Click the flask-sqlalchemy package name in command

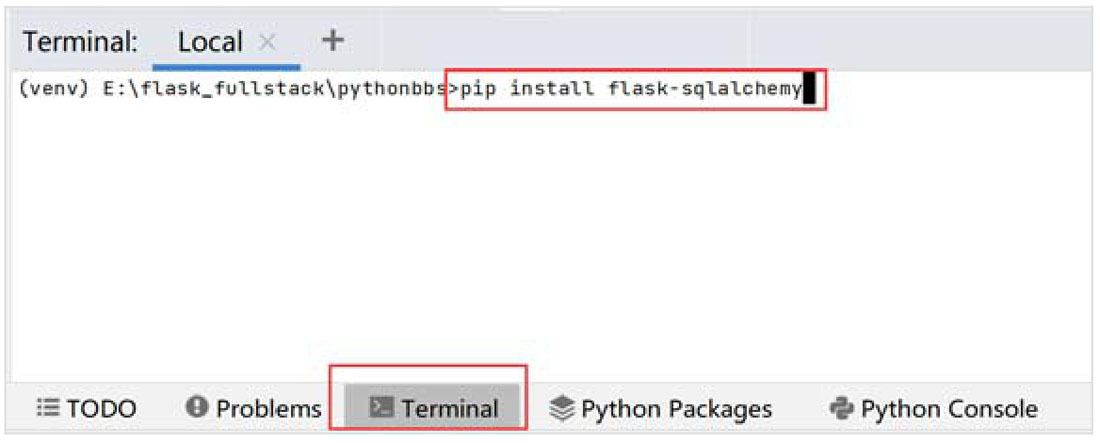[x=705, y=89]
